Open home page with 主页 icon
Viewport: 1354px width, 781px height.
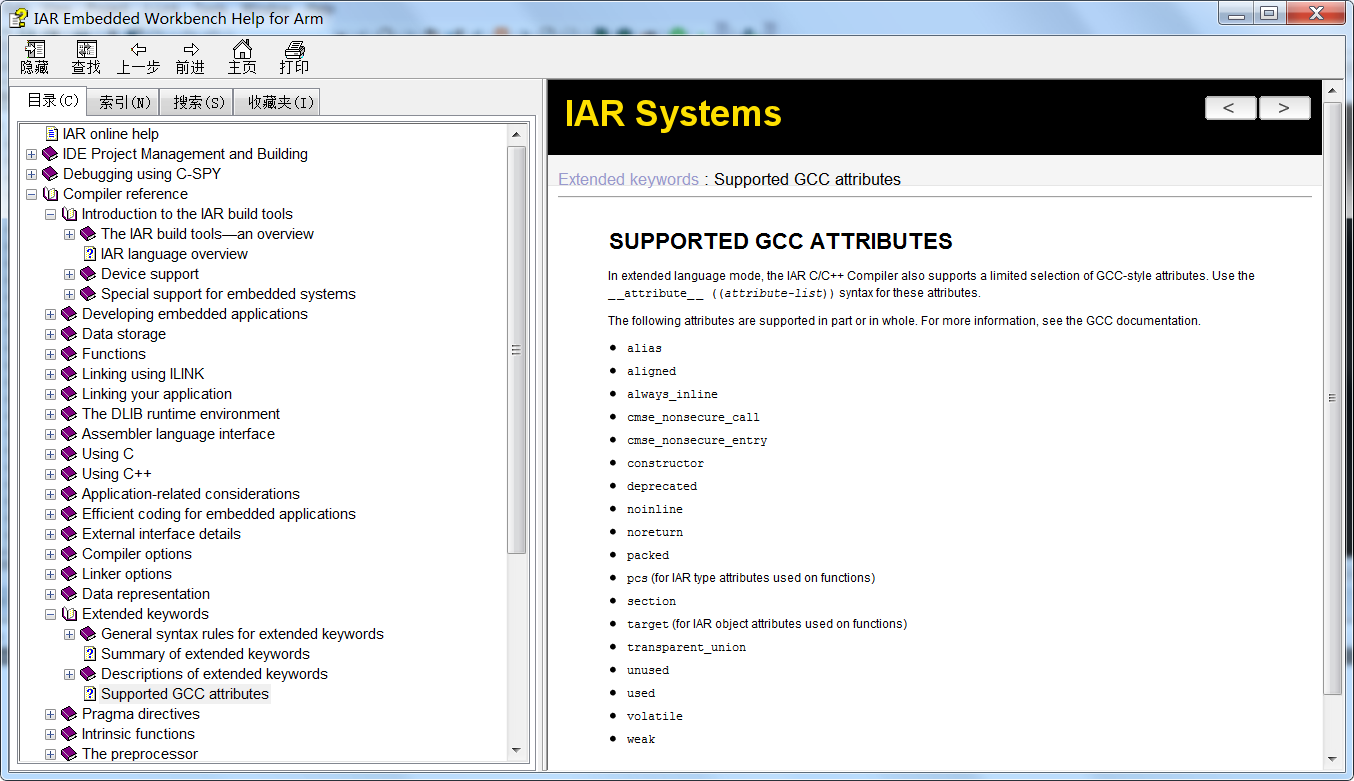[242, 58]
